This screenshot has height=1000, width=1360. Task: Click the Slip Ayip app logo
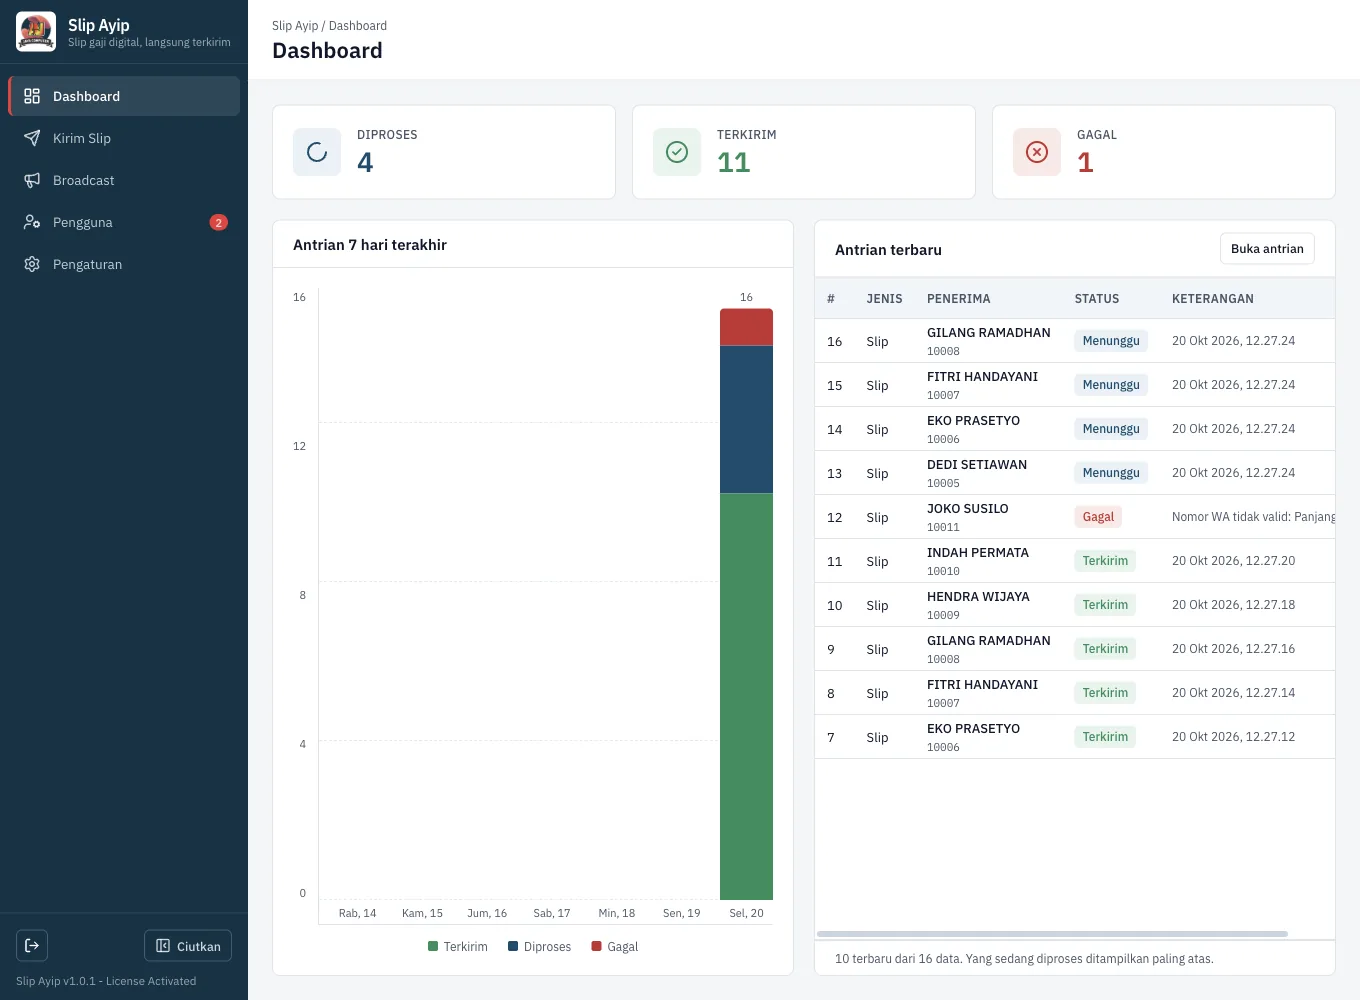pyautogui.click(x=36, y=32)
